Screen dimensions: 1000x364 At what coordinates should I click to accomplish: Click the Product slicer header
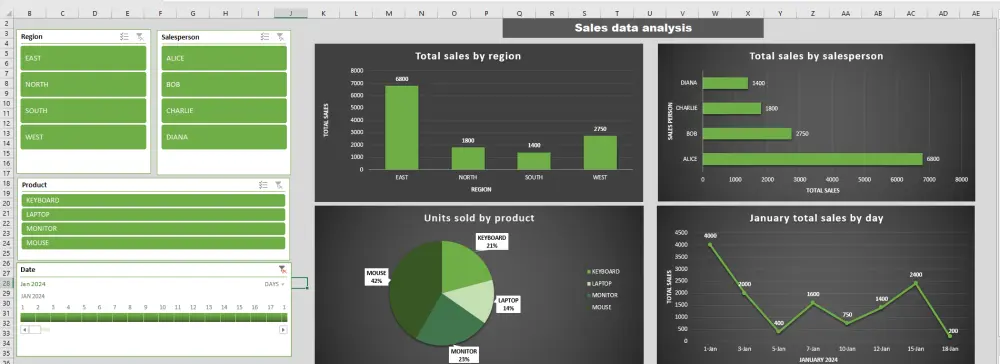pos(34,185)
